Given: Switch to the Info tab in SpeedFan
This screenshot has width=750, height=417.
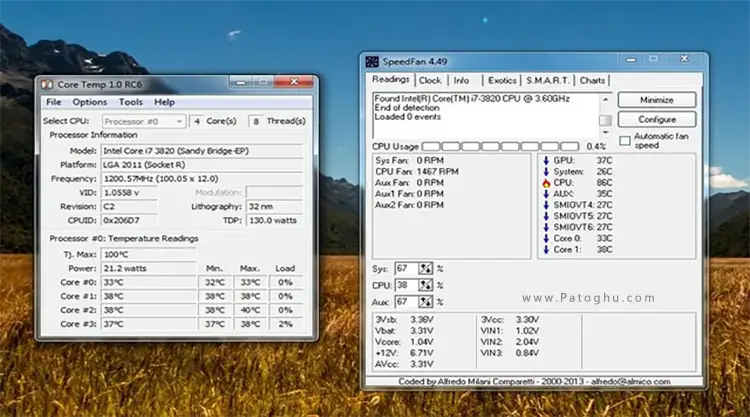Looking at the screenshot, I should click(x=461, y=80).
